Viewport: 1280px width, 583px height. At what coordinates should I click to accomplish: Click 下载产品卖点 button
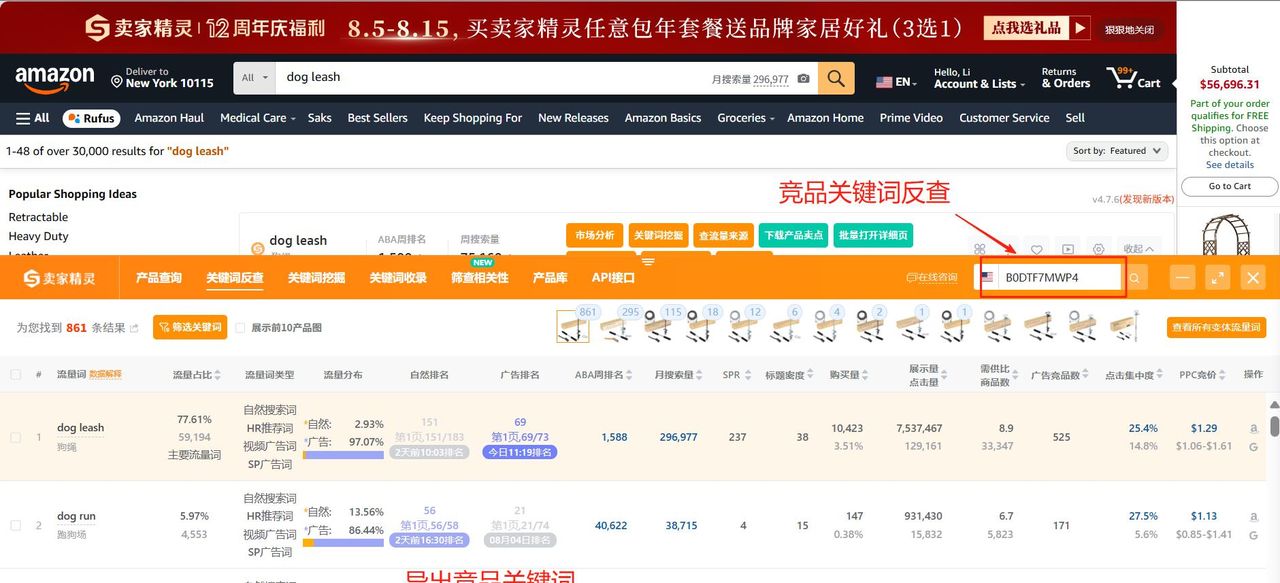793,235
